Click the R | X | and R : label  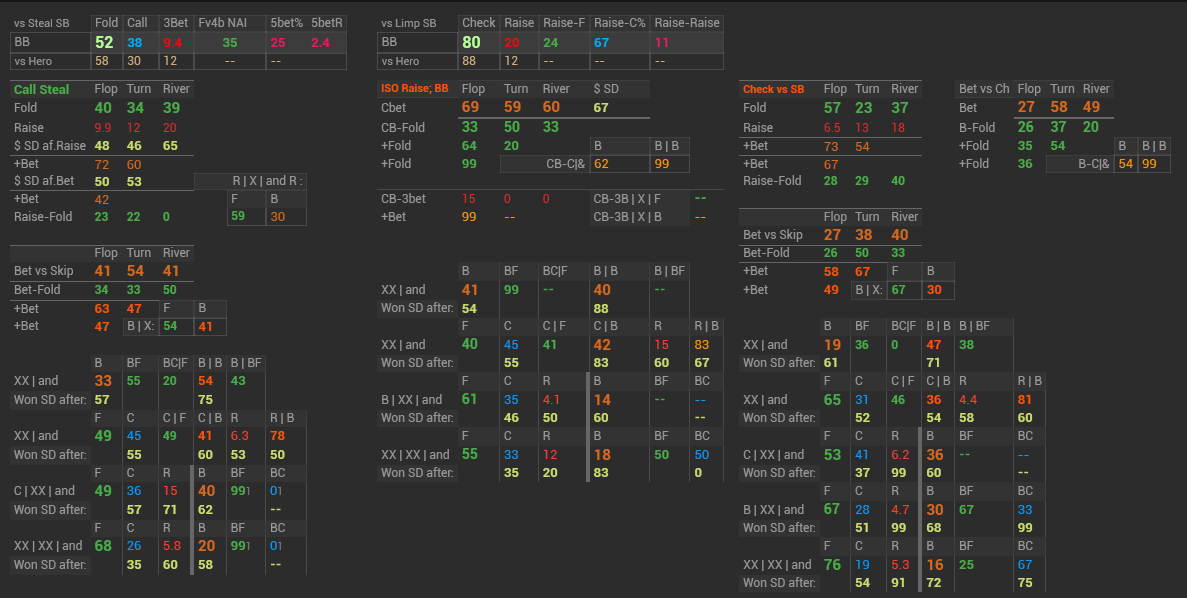[266, 181]
